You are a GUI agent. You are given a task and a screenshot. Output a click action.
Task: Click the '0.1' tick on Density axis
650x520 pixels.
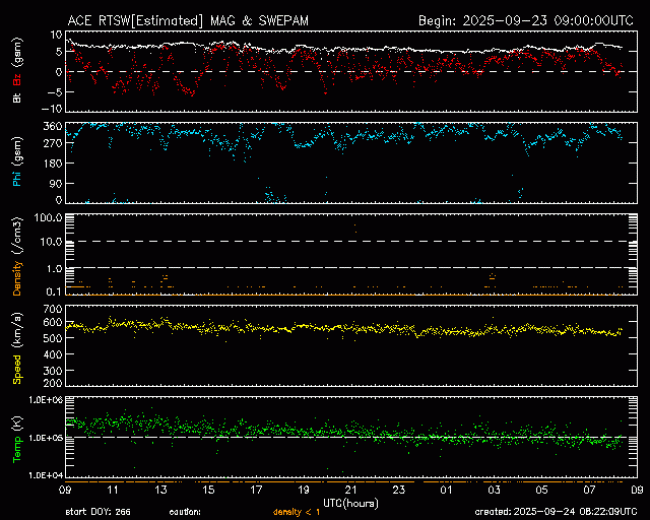[54, 292]
